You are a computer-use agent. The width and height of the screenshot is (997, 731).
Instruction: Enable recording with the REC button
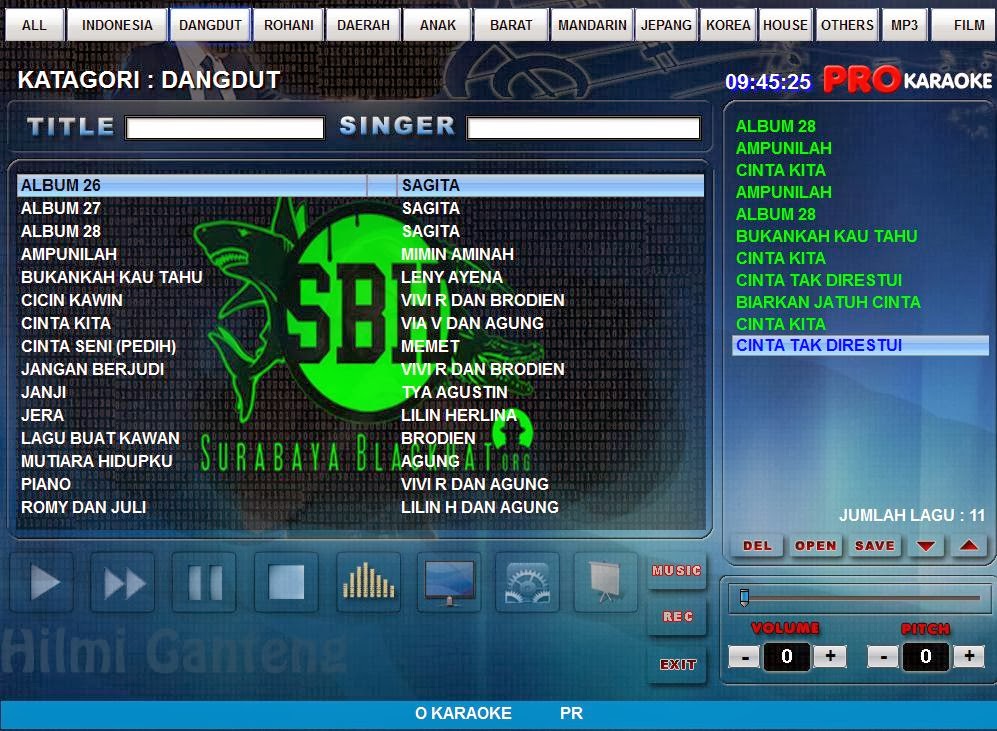click(x=676, y=617)
